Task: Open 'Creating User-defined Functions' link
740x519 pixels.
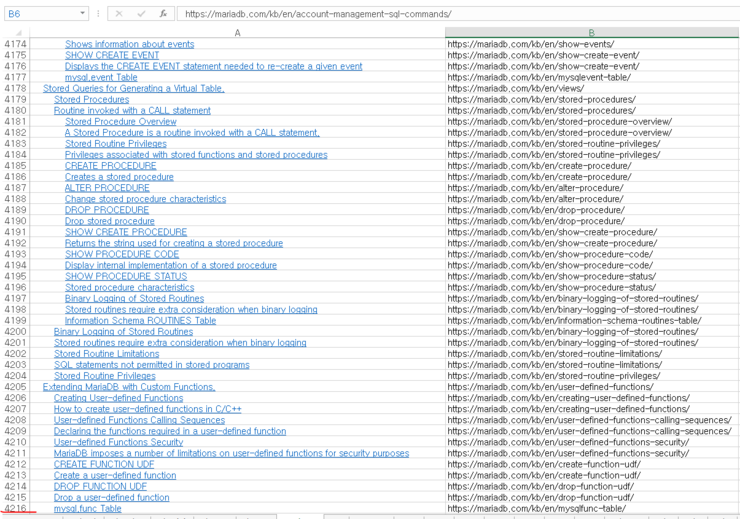Action: [x=118, y=398]
